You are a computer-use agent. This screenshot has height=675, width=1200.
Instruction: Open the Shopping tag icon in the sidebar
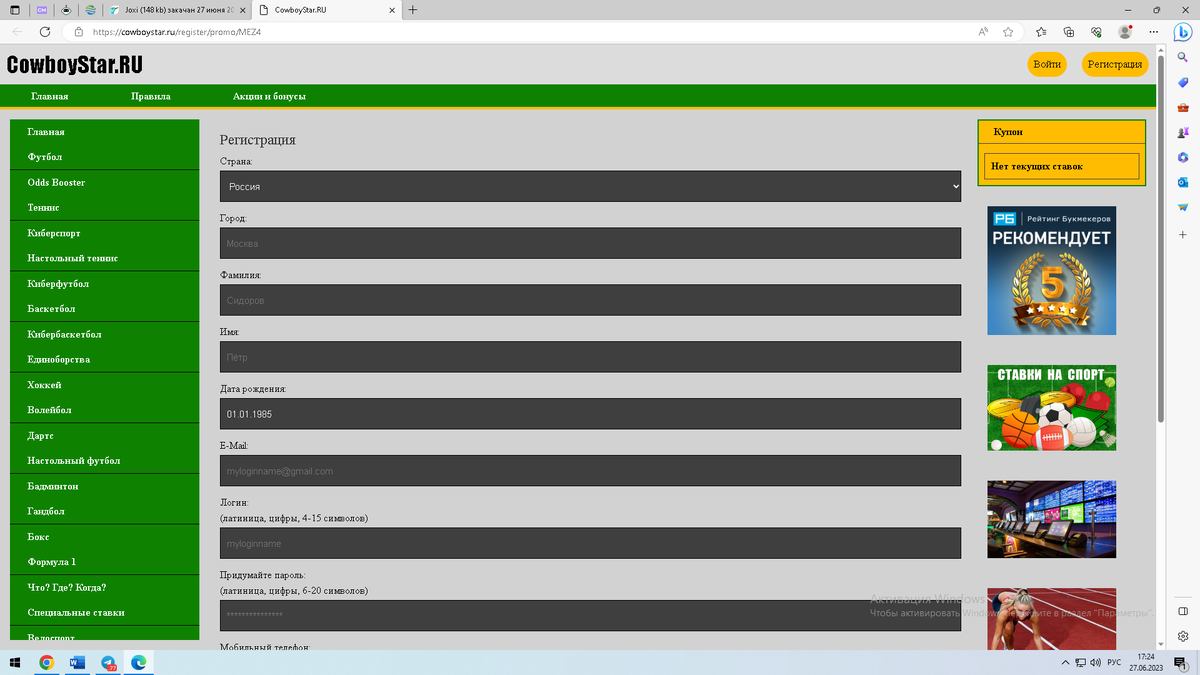click(1183, 83)
